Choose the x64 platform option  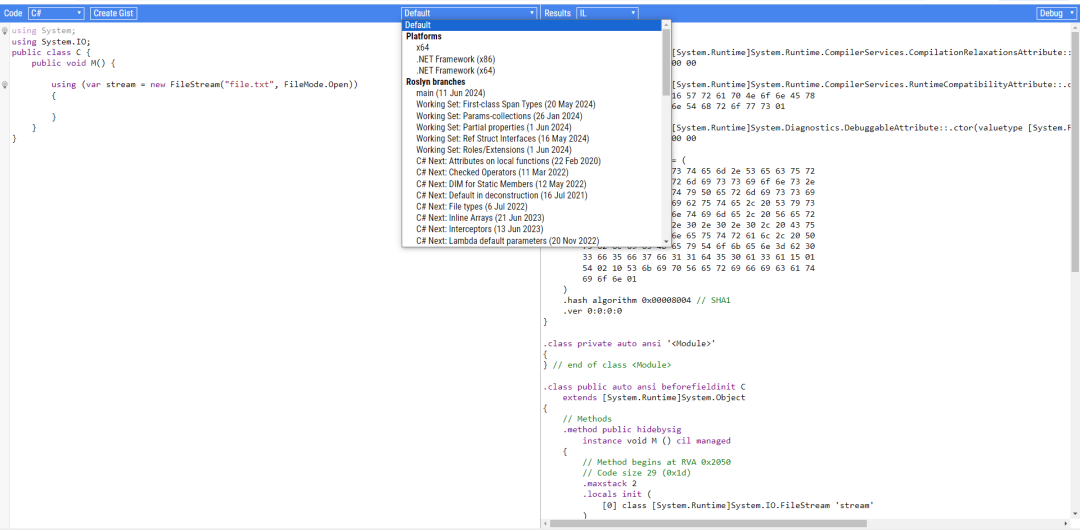coord(423,47)
